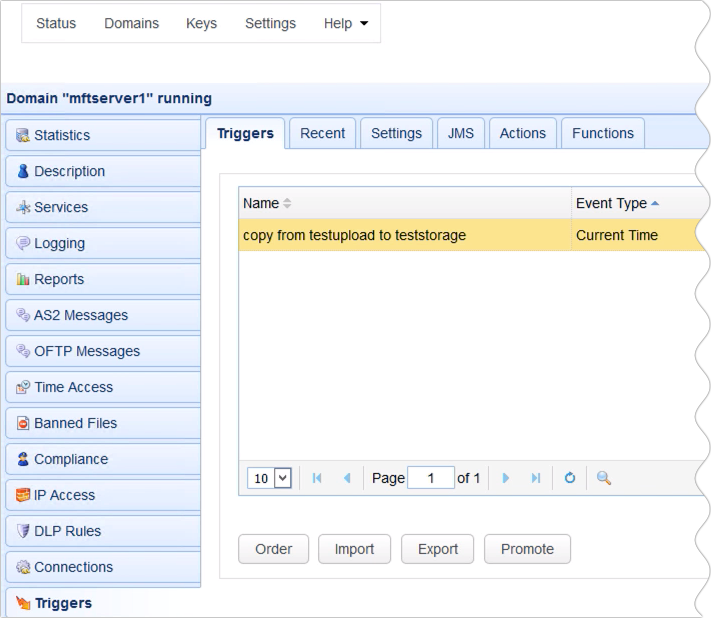Click the Export button
711x618 pixels.
tap(437, 549)
